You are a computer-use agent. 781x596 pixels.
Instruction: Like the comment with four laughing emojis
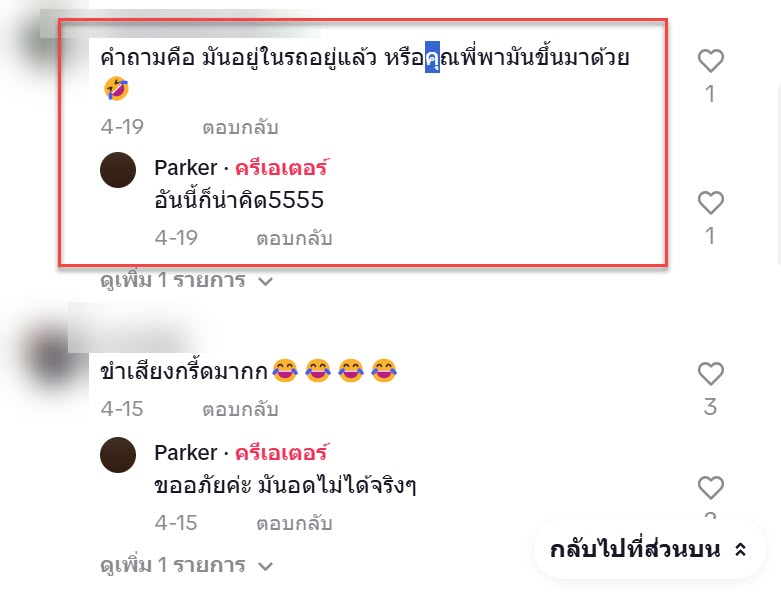[x=710, y=374]
